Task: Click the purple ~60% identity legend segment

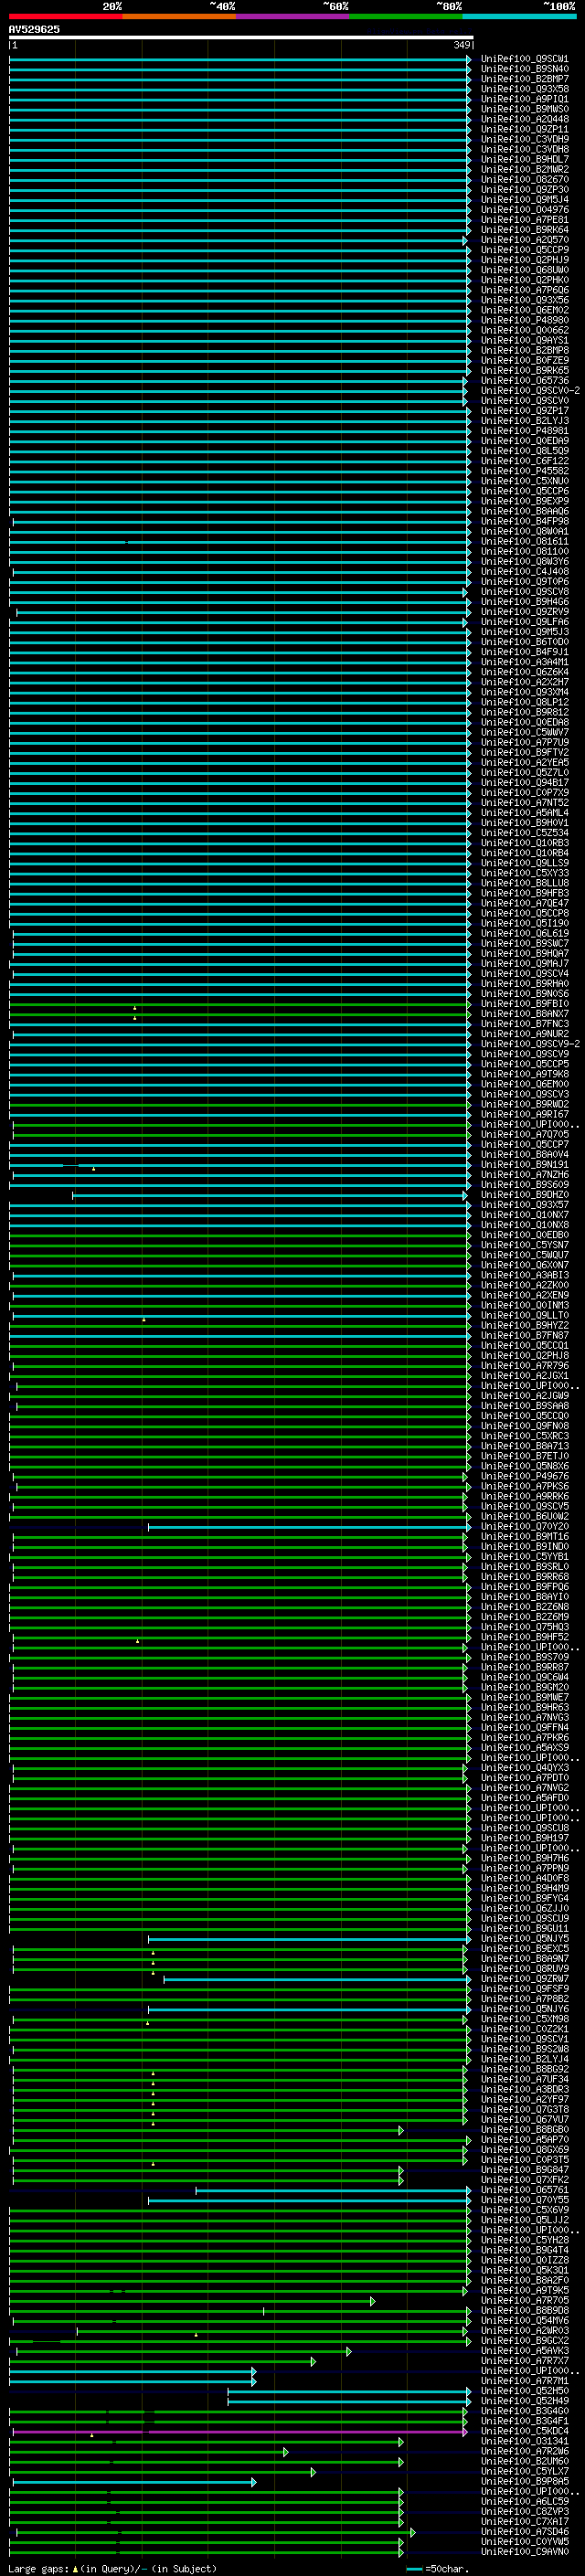Action: click(x=293, y=16)
